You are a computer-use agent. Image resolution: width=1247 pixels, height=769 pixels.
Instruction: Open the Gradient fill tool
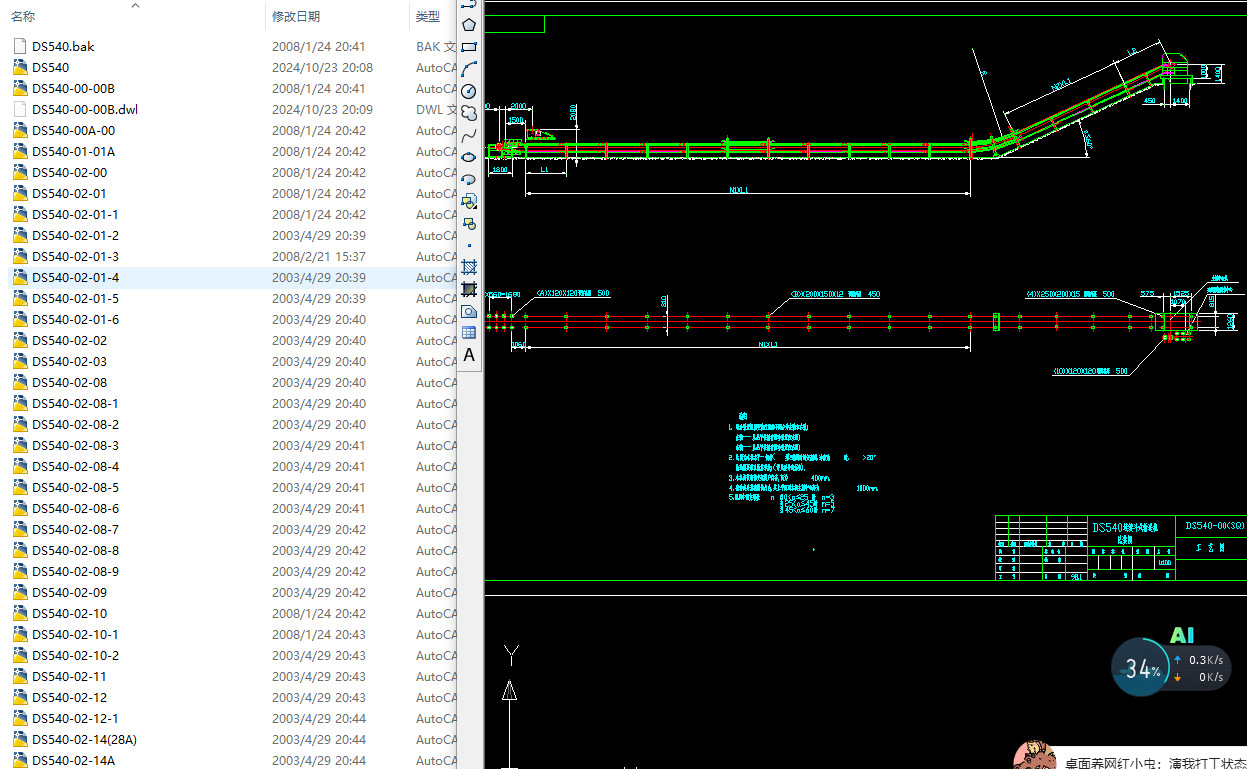click(468, 289)
